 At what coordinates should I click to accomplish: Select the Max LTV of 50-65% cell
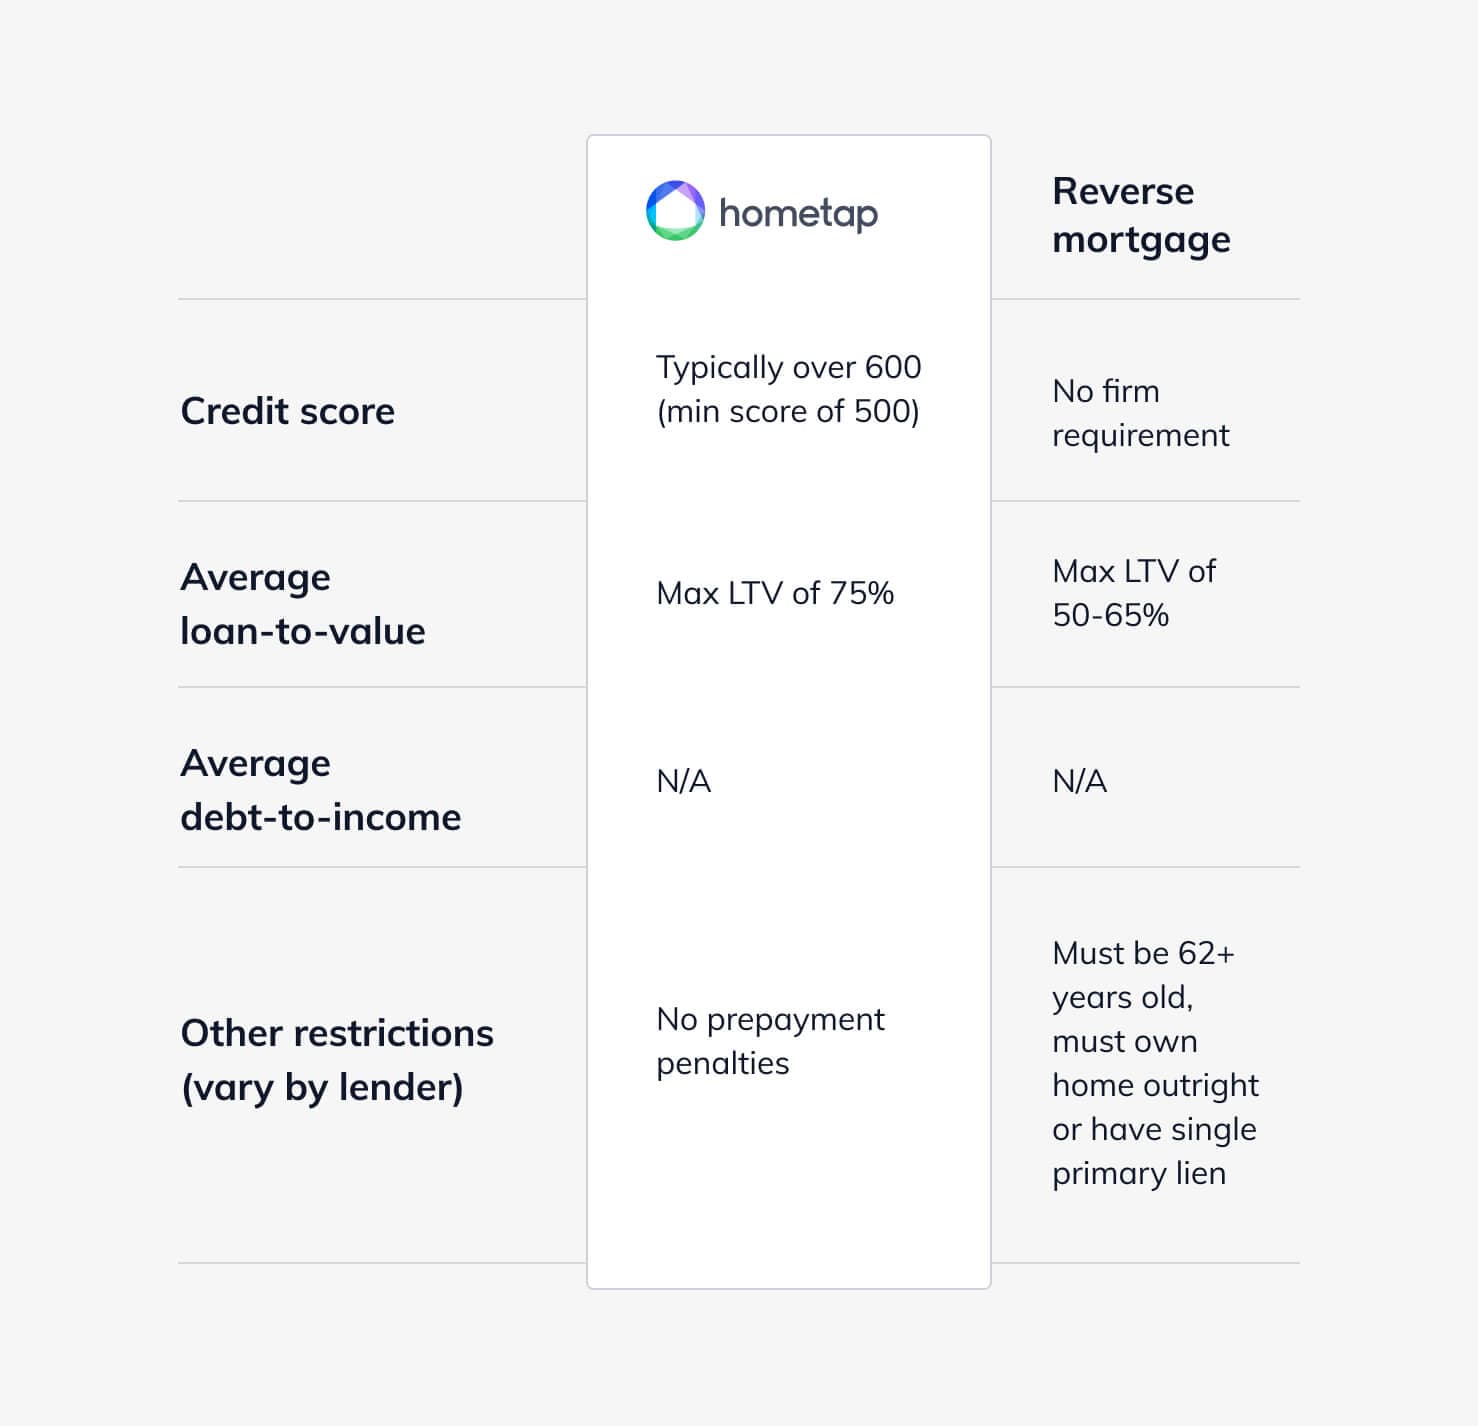tap(1134, 593)
